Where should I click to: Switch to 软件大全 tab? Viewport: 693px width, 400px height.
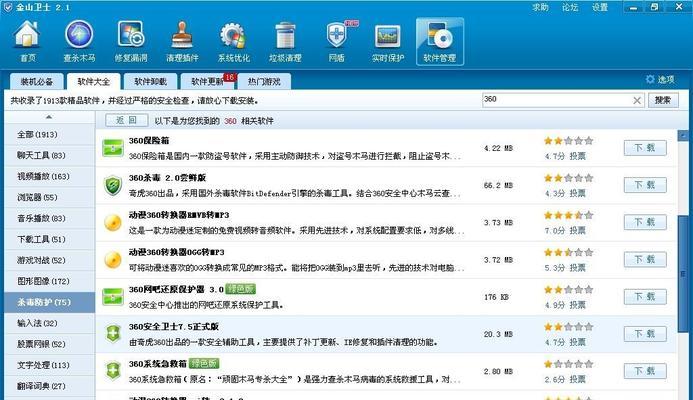pyautogui.click(x=94, y=82)
